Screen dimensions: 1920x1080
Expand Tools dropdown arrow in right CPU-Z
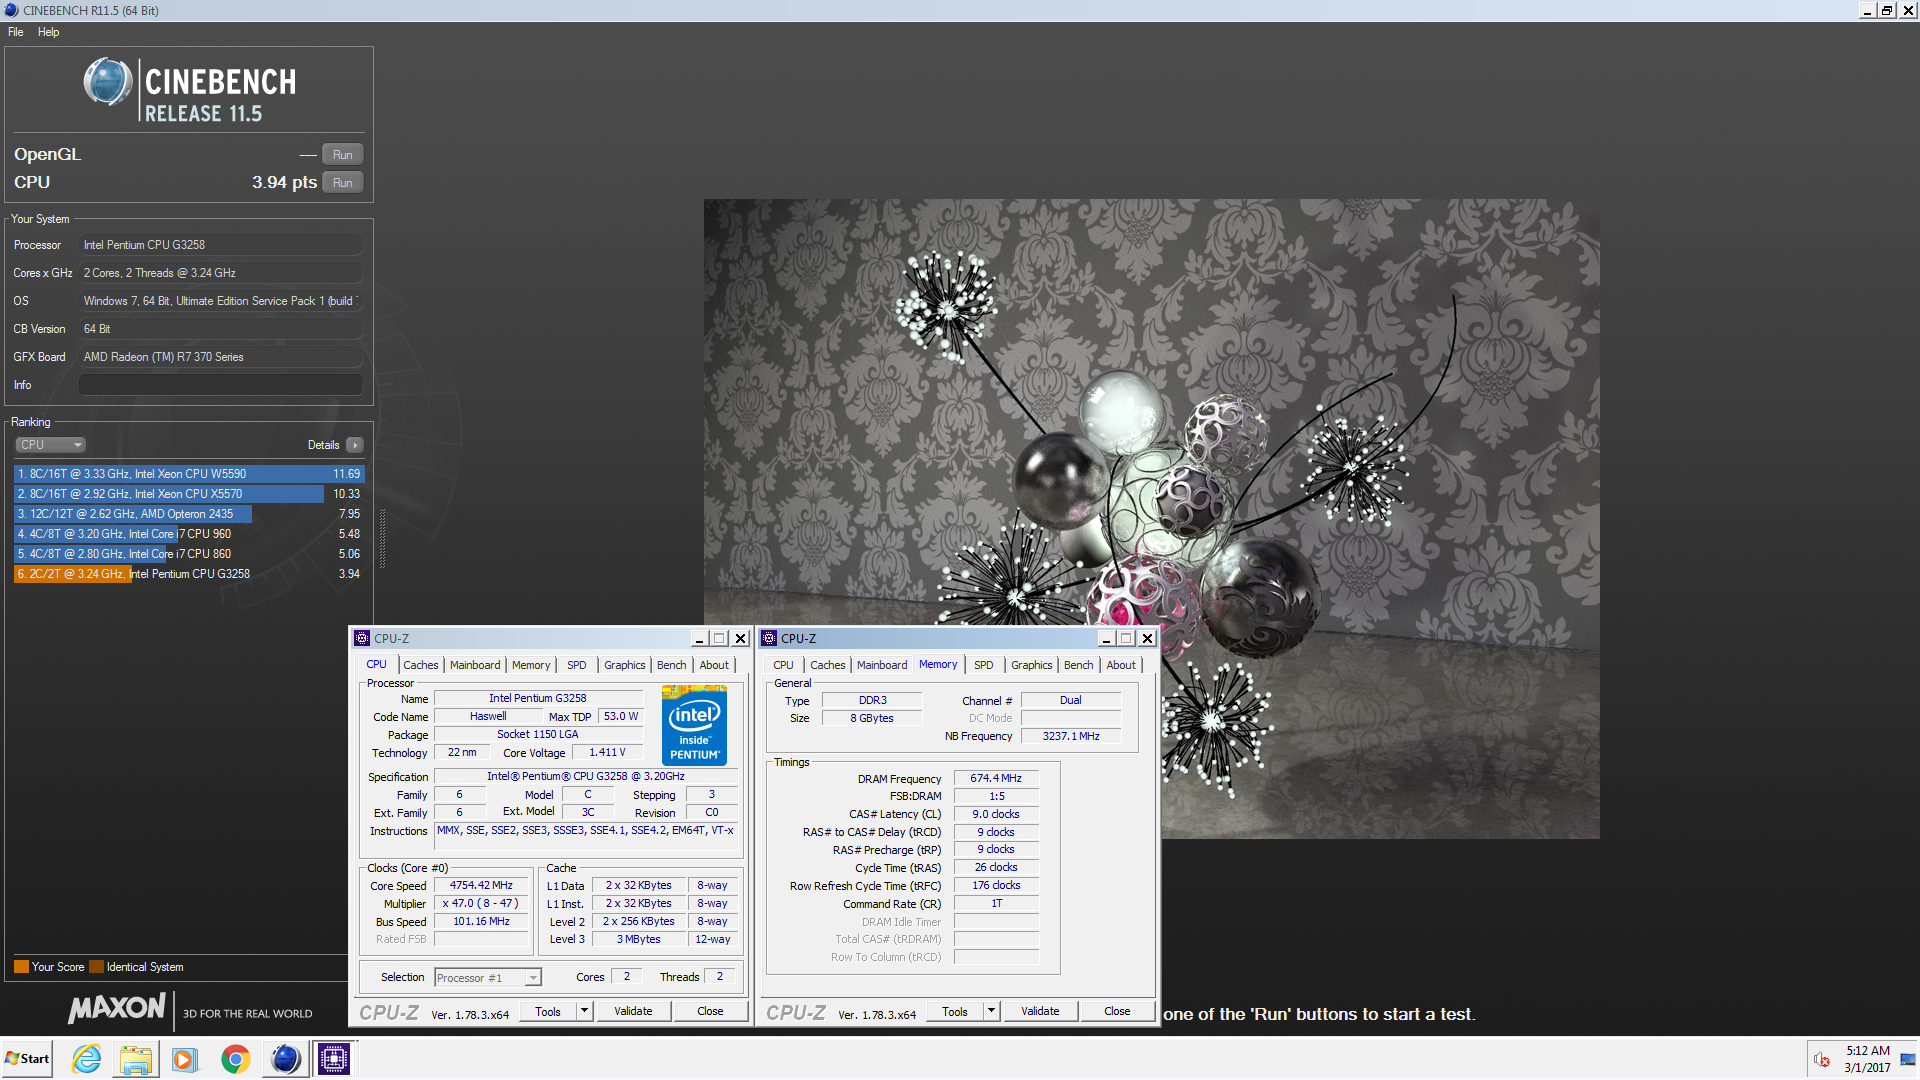tap(991, 1011)
